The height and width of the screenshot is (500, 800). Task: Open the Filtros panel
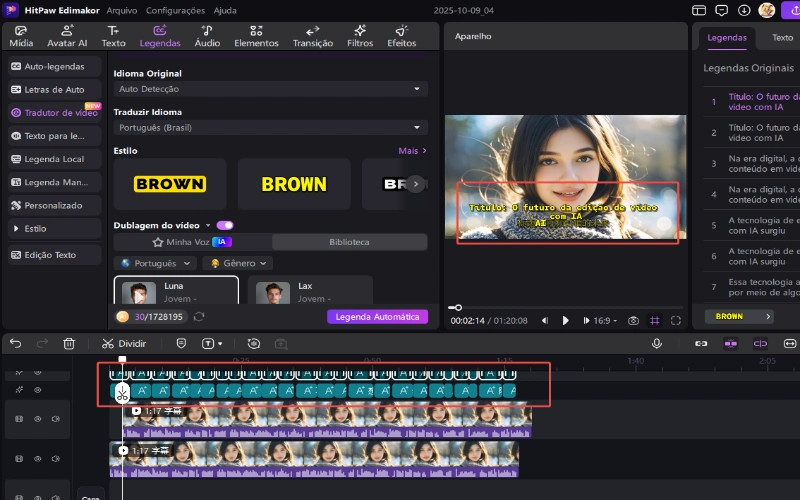359,36
